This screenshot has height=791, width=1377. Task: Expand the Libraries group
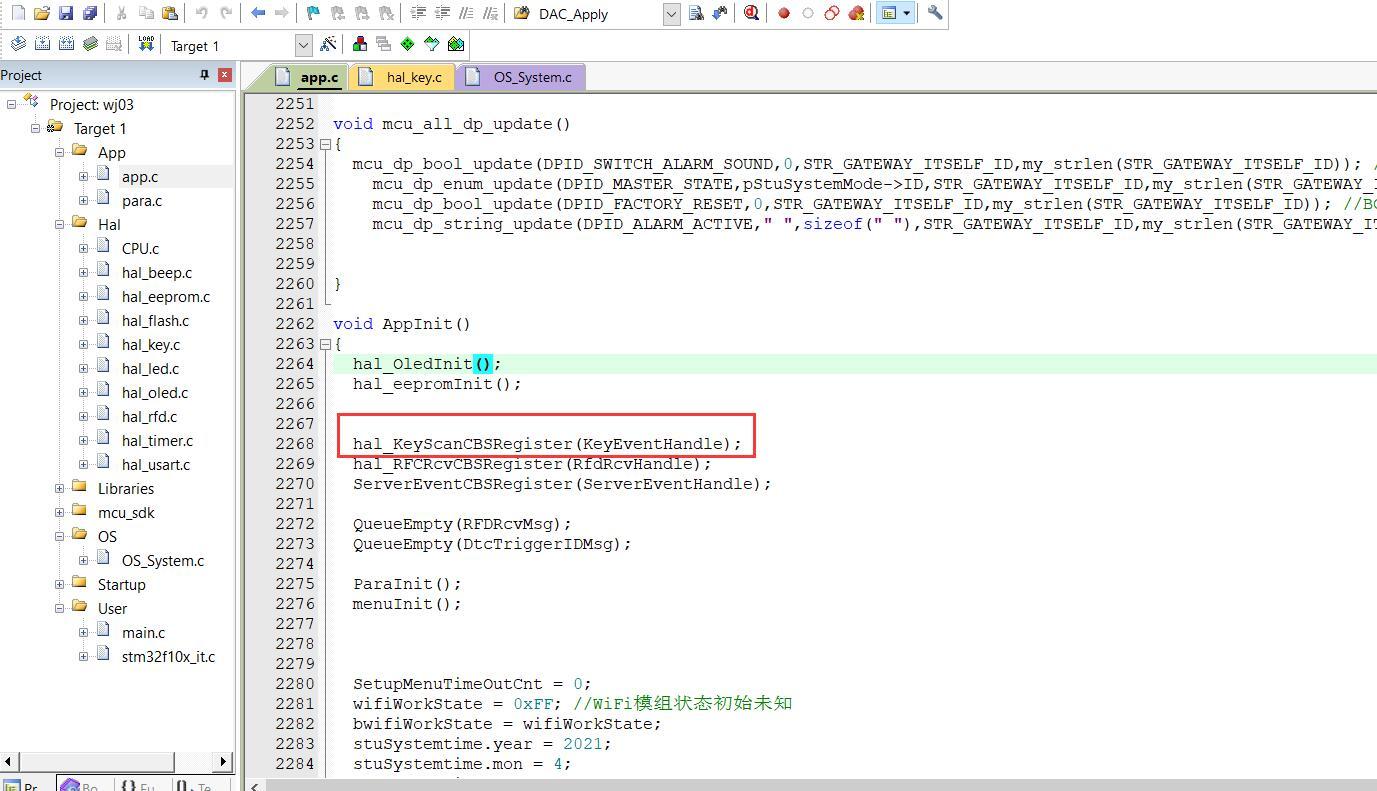pos(59,488)
